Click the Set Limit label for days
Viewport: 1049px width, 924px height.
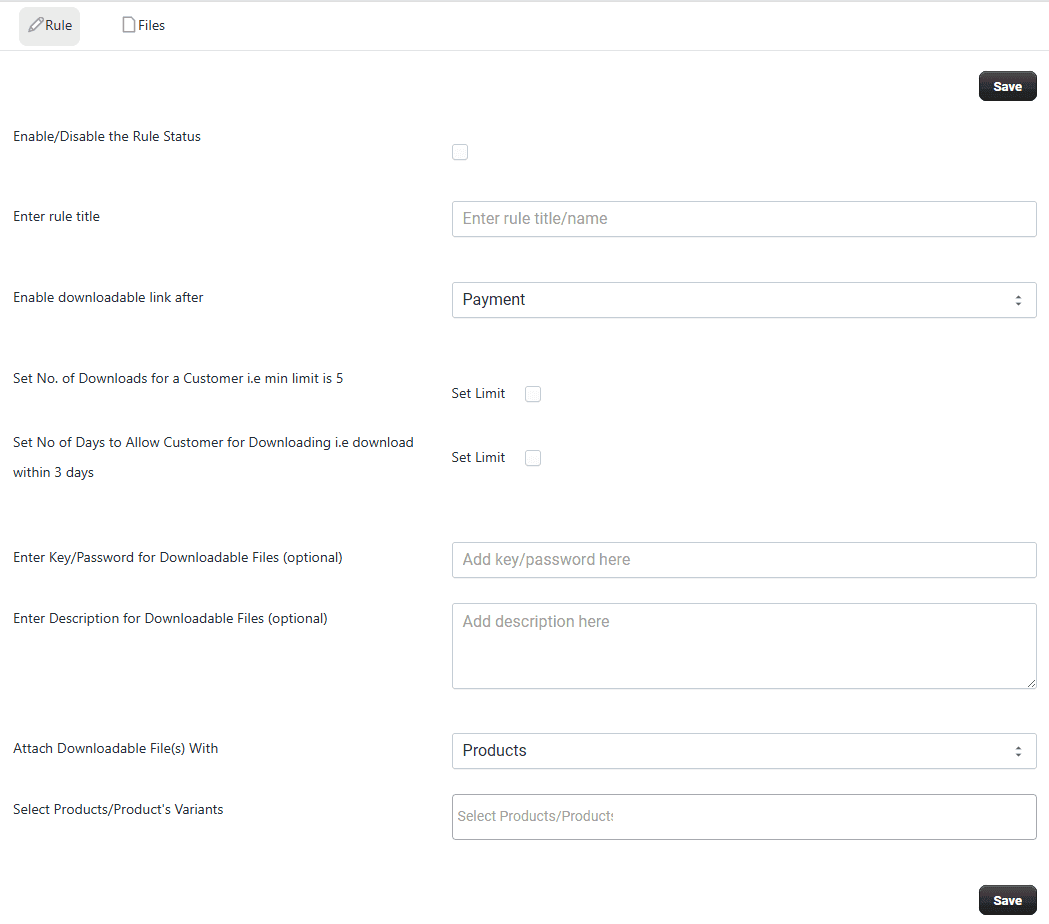point(478,458)
